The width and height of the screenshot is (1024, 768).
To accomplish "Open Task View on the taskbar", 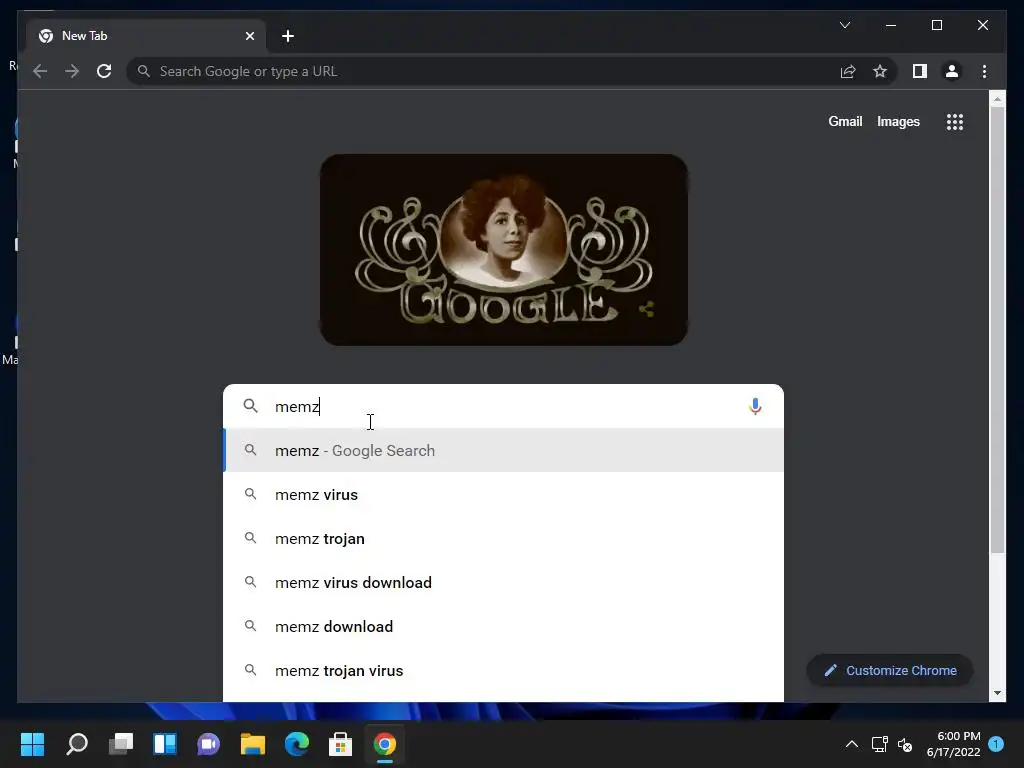I will click(x=121, y=744).
